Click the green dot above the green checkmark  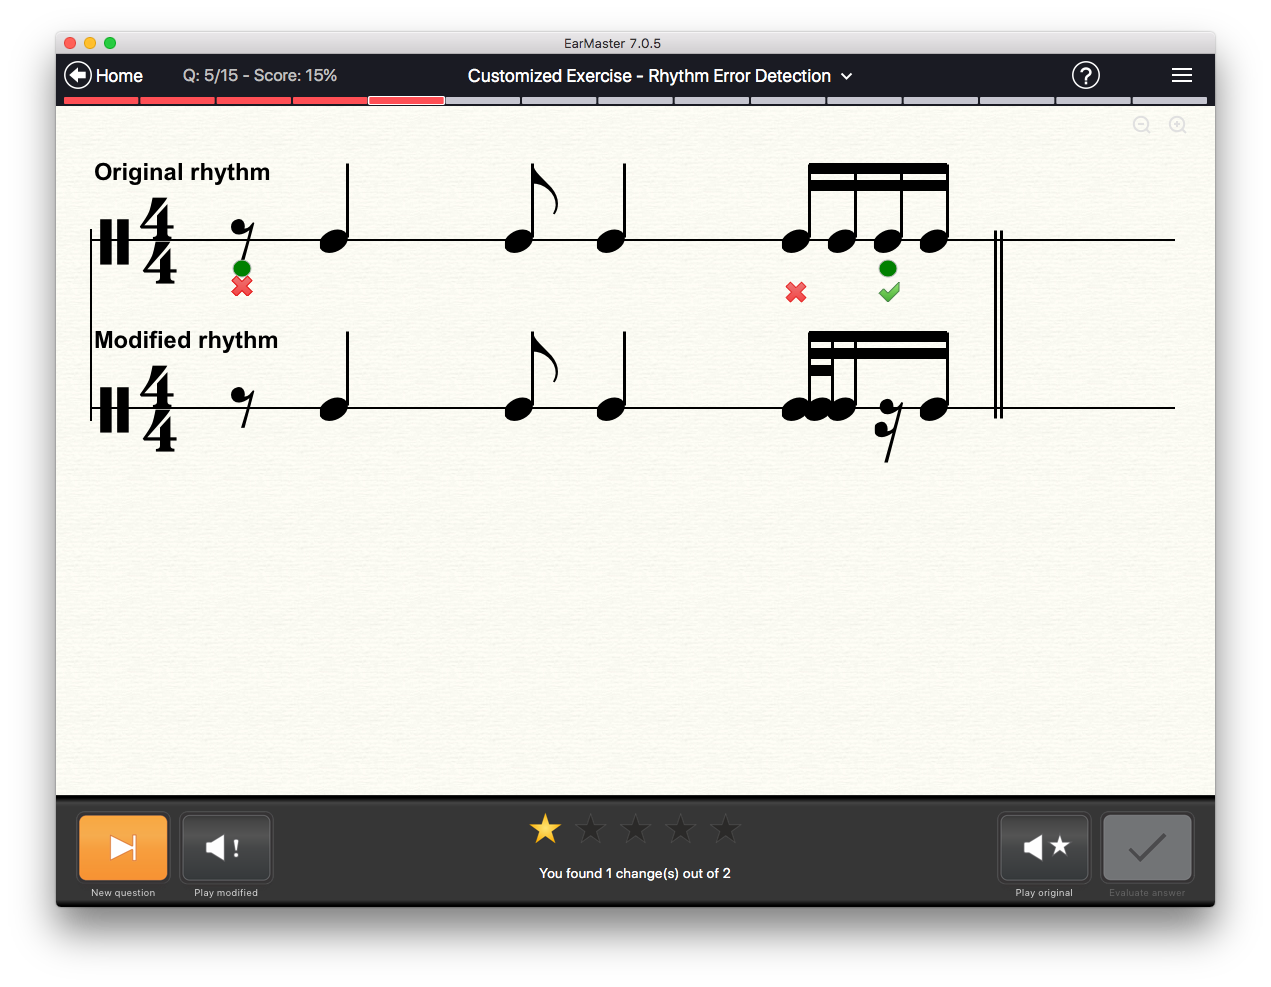[x=888, y=268]
